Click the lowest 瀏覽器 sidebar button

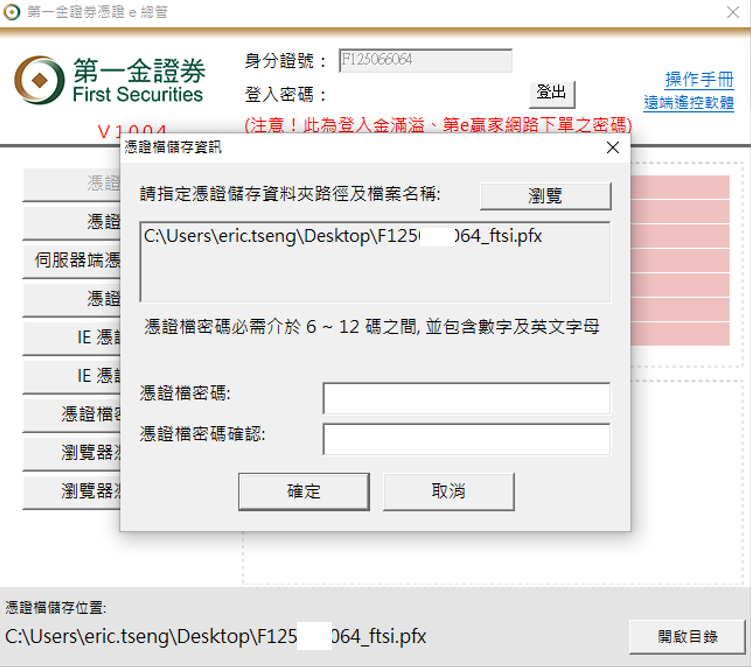tap(72, 491)
